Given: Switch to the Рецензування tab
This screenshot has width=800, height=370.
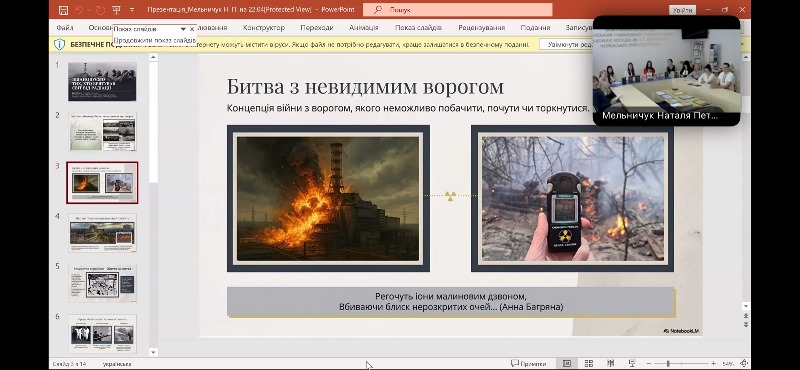Looking at the screenshot, I should click(481, 28).
